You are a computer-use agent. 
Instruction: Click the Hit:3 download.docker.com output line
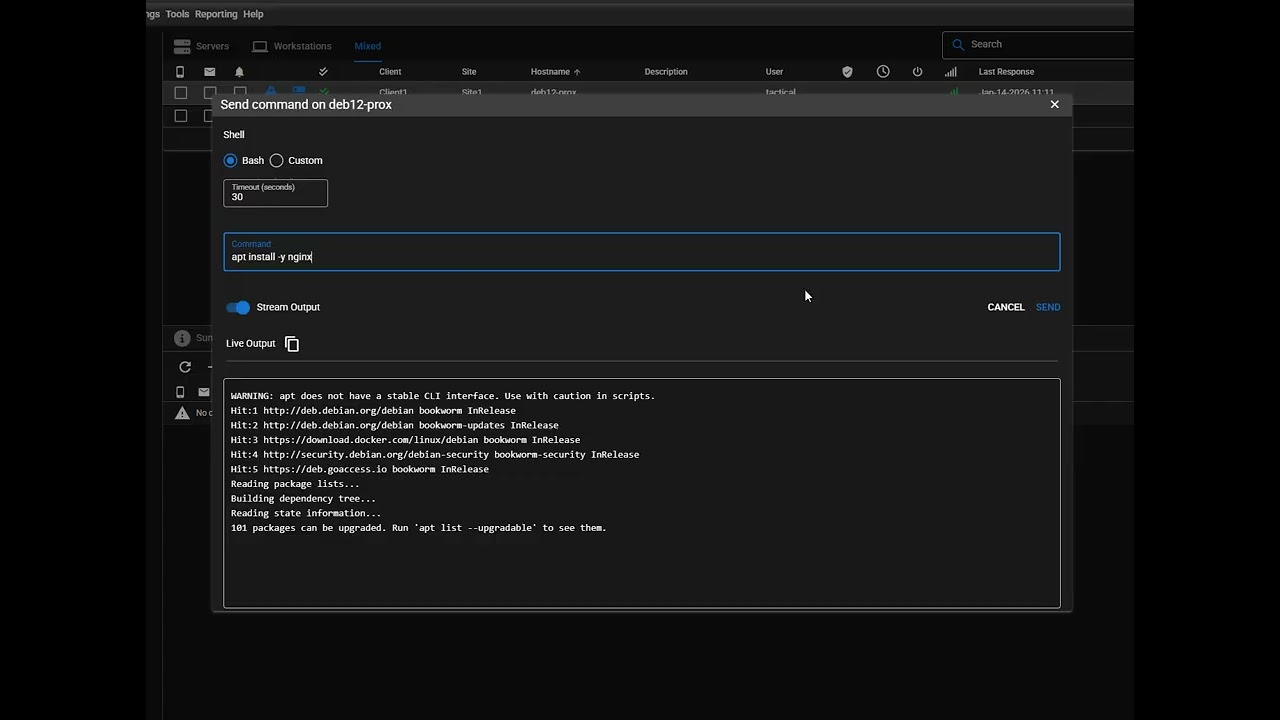(405, 440)
